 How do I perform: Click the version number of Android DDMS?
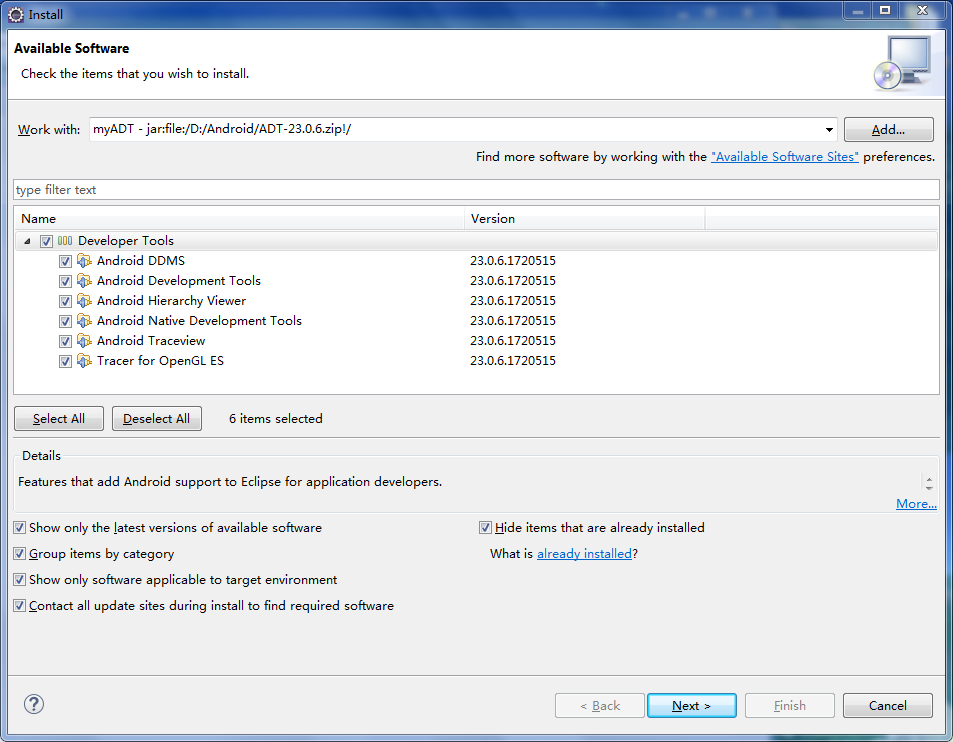[x=513, y=261]
